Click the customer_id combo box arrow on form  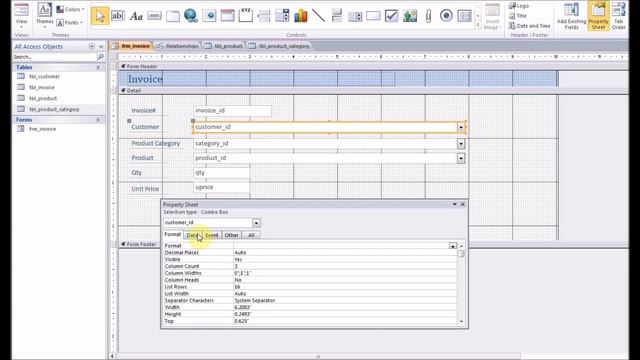pos(461,127)
